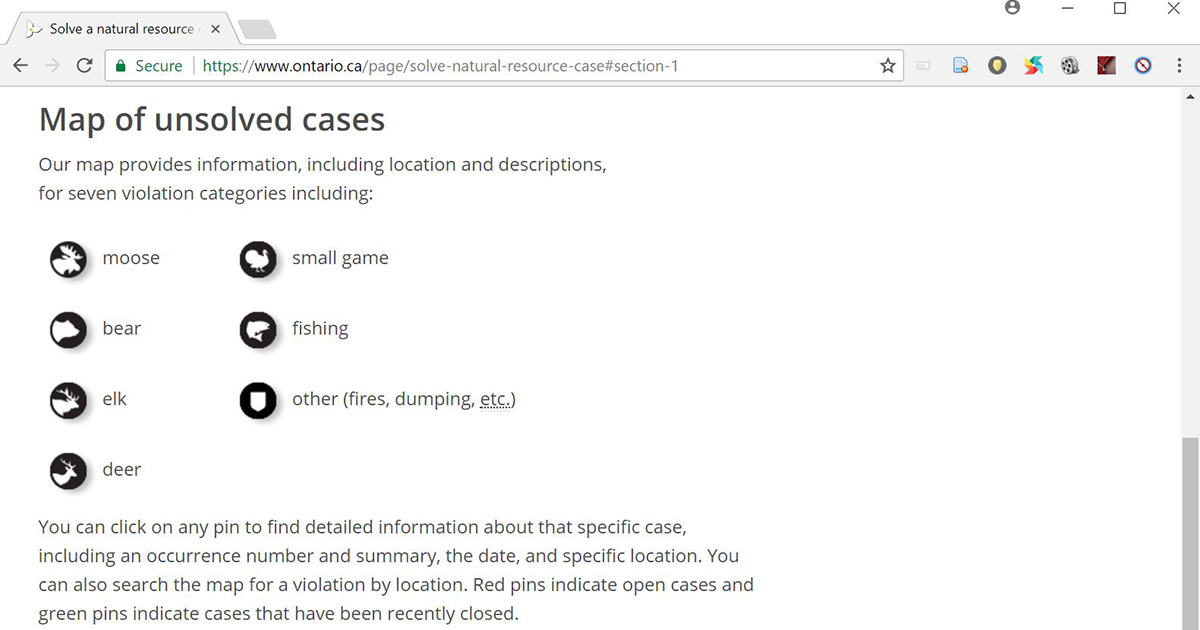The width and height of the screenshot is (1200, 630).
Task: Open the browser profile avatar
Action: coord(1012,7)
